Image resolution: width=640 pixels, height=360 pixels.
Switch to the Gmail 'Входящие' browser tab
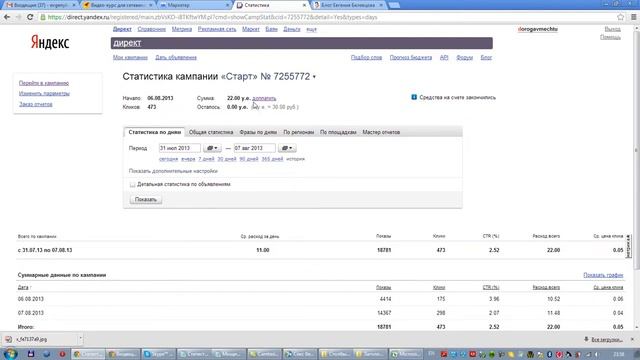(40, 5)
